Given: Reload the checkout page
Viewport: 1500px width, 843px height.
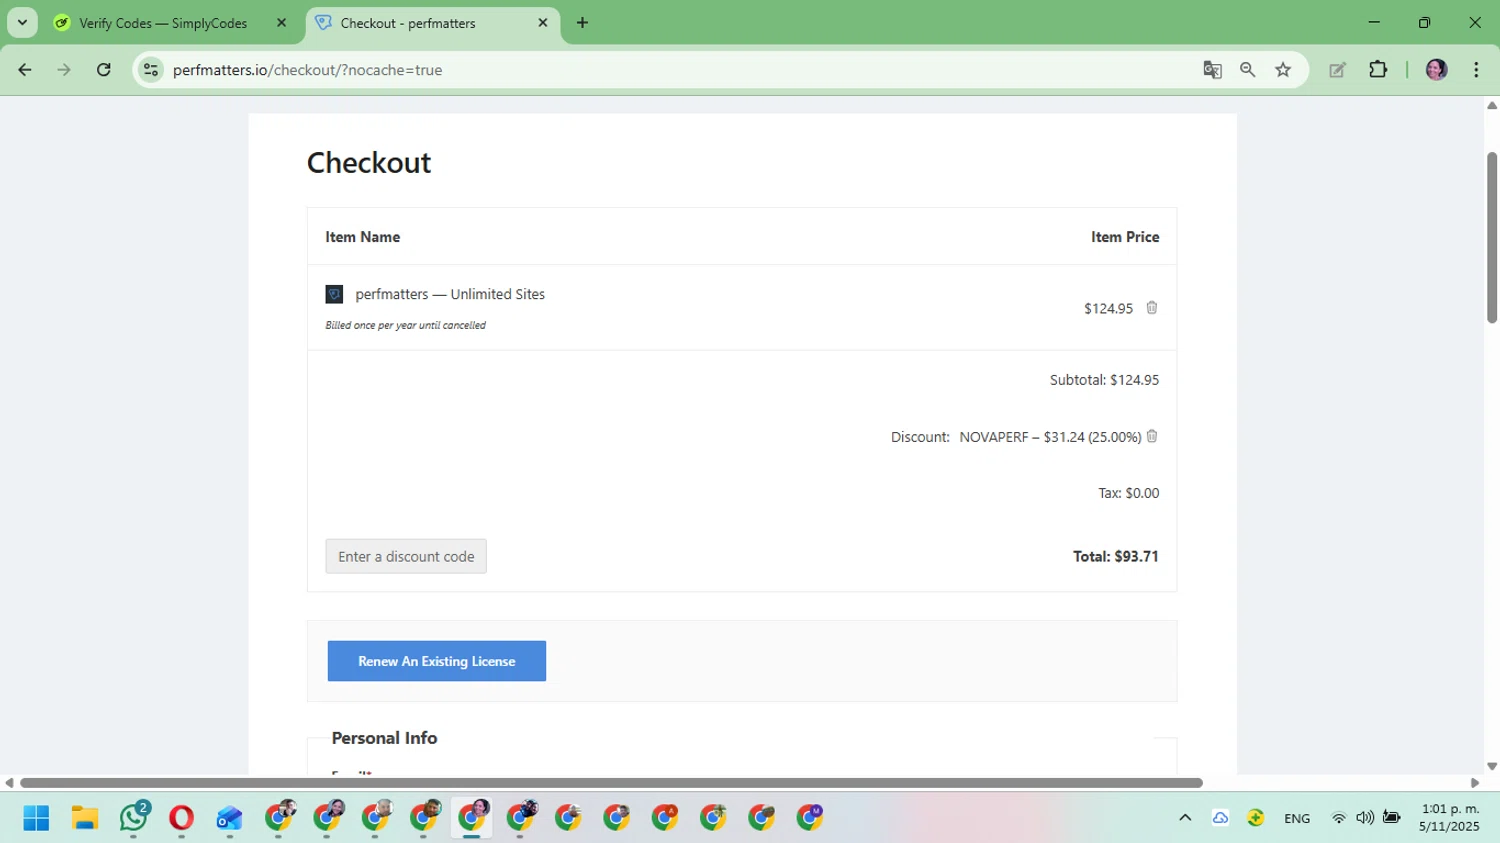Looking at the screenshot, I should click(104, 70).
